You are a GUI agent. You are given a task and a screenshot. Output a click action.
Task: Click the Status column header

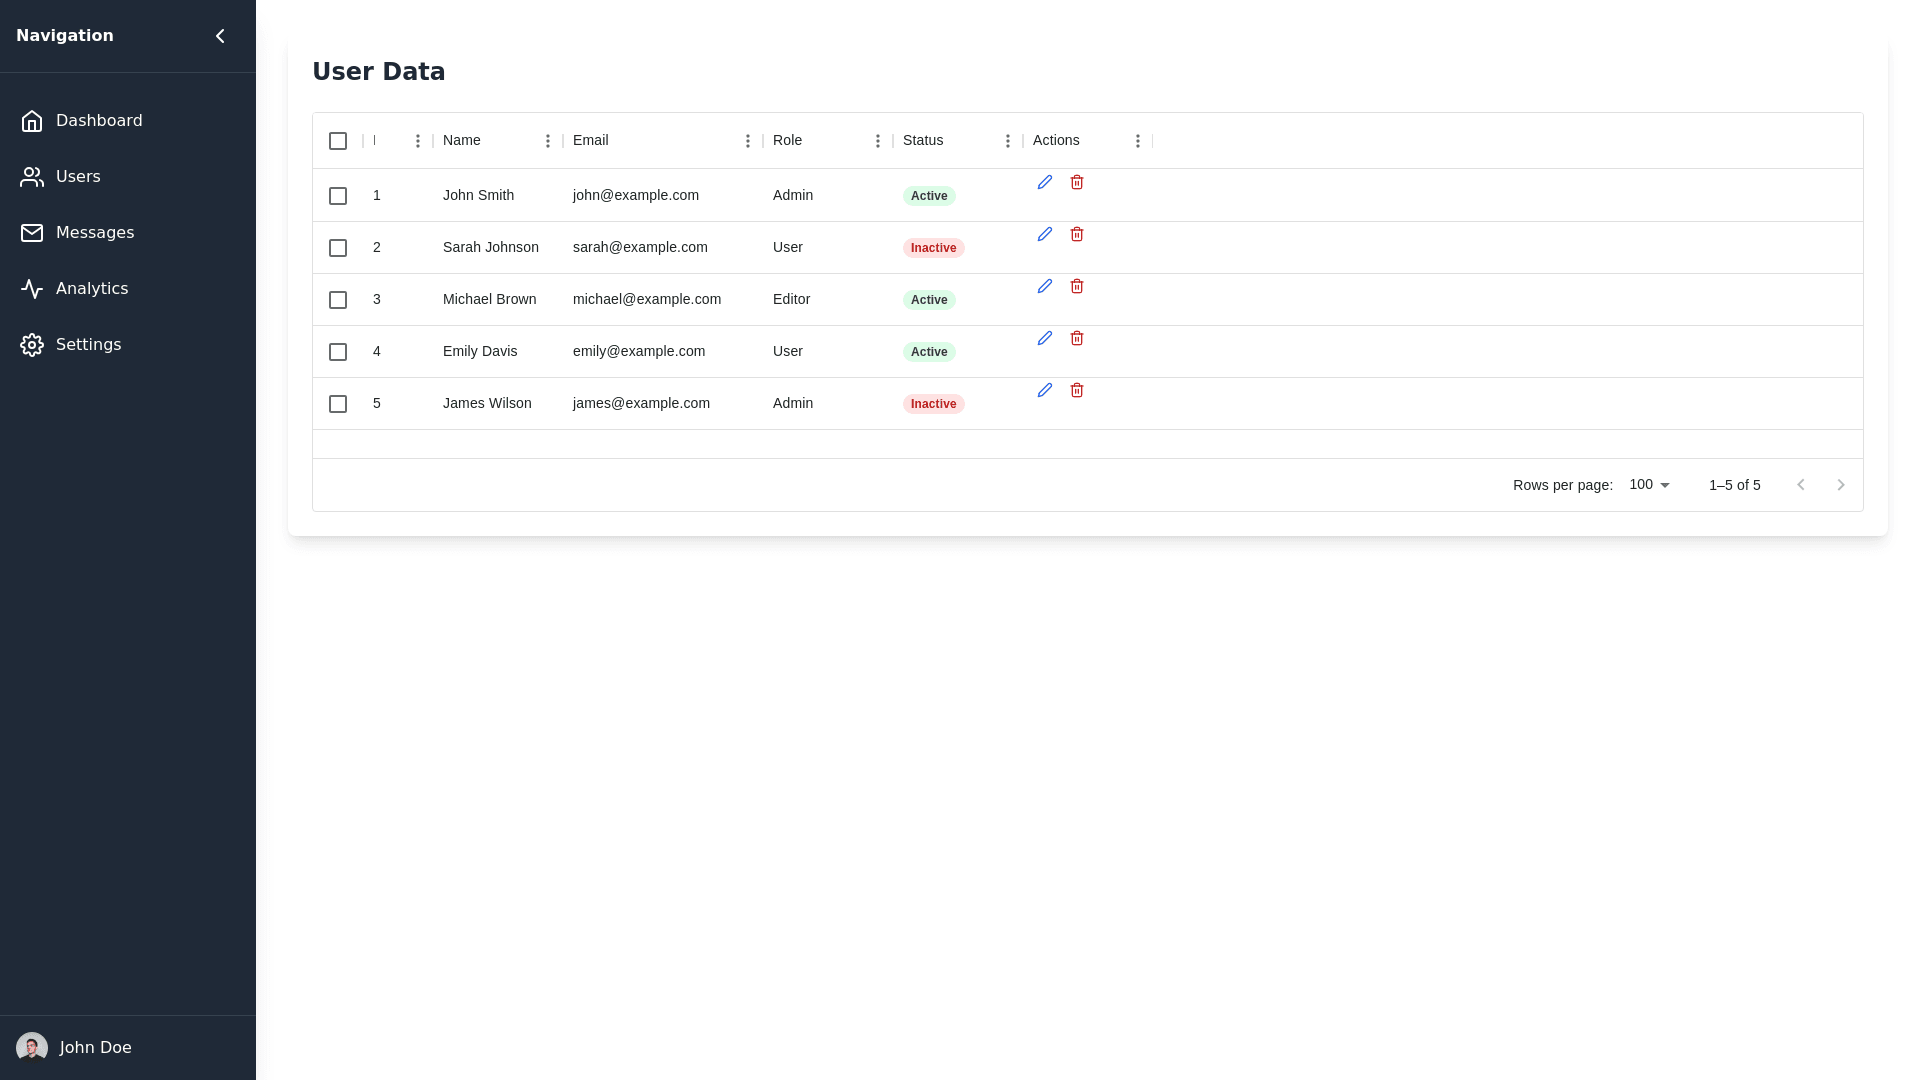point(923,141)
